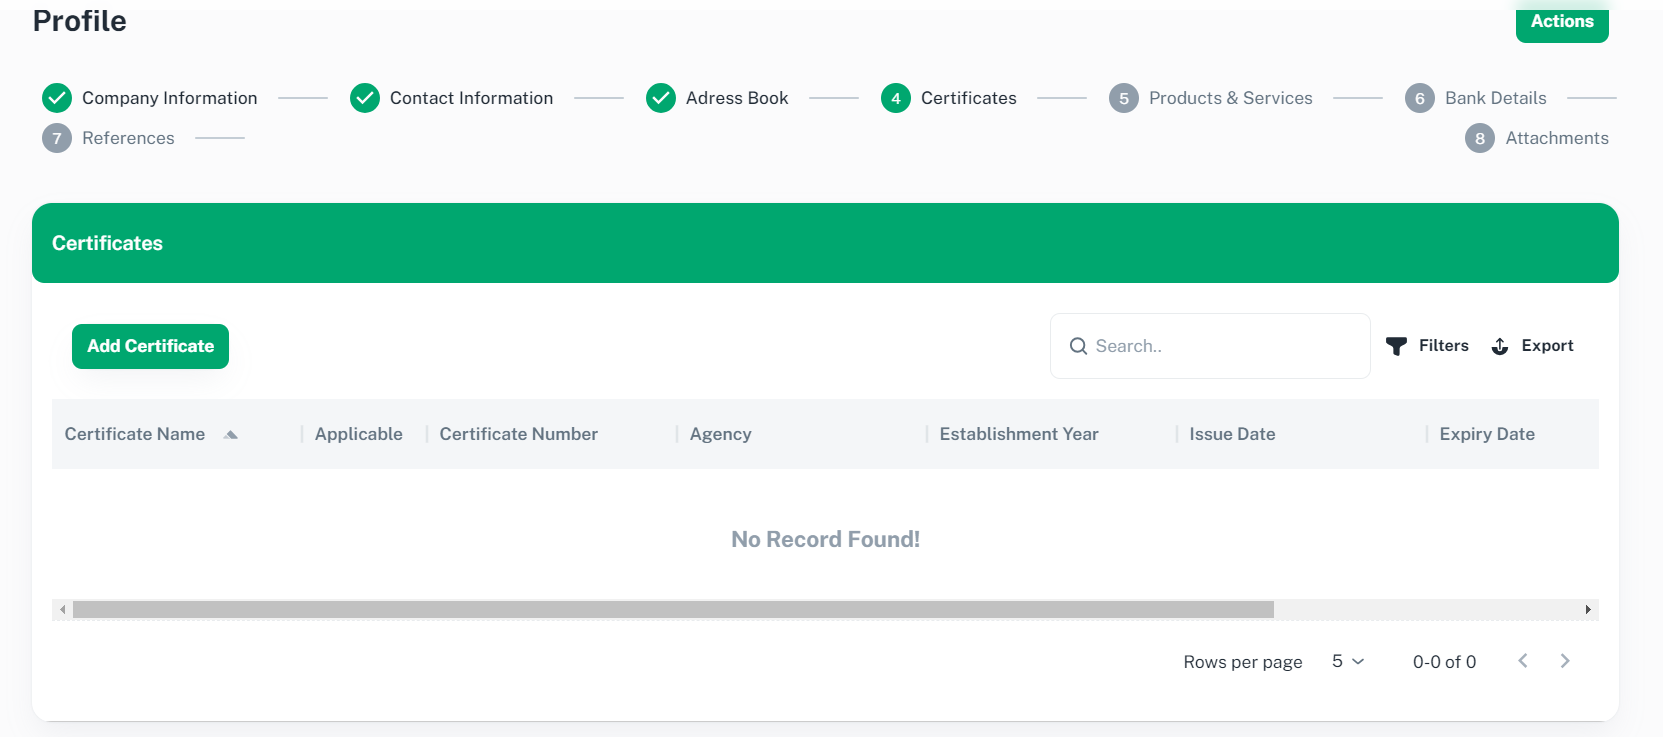Go to the Certificates step
Image resolution: width=1663 pixels, height=737 pixels.
[x=968, y=98]
